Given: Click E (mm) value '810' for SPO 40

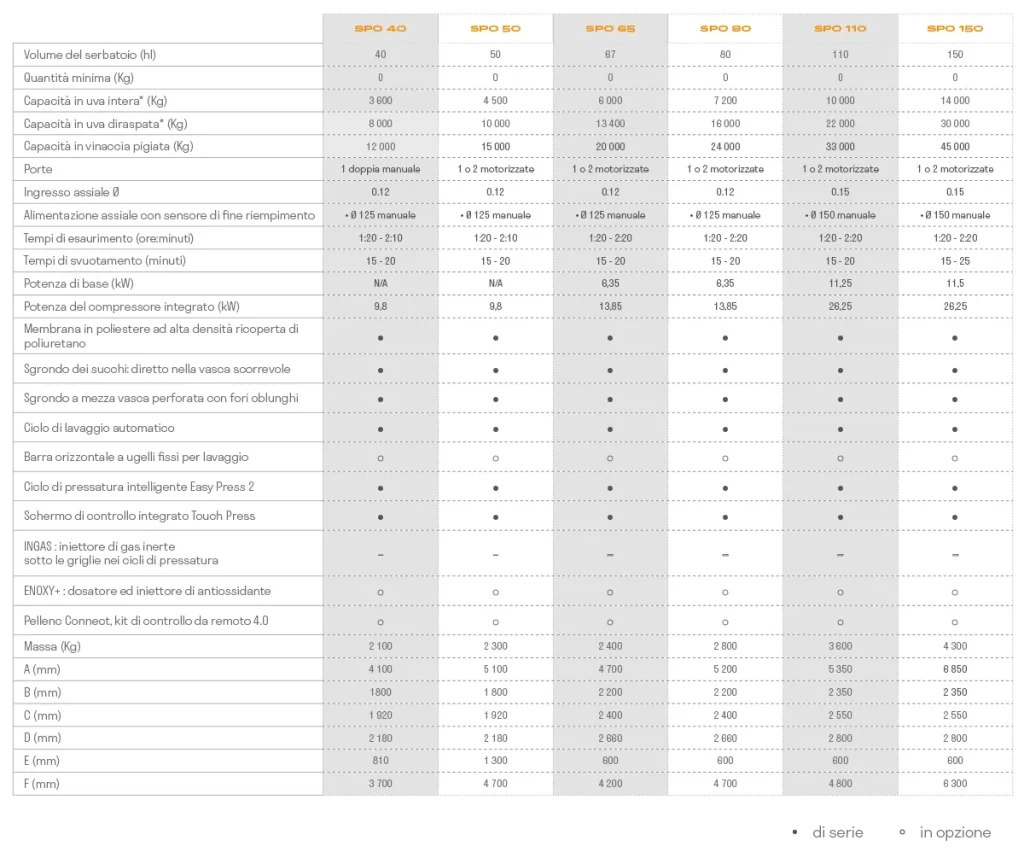Looking at the screenshot, I should [380, 761].
